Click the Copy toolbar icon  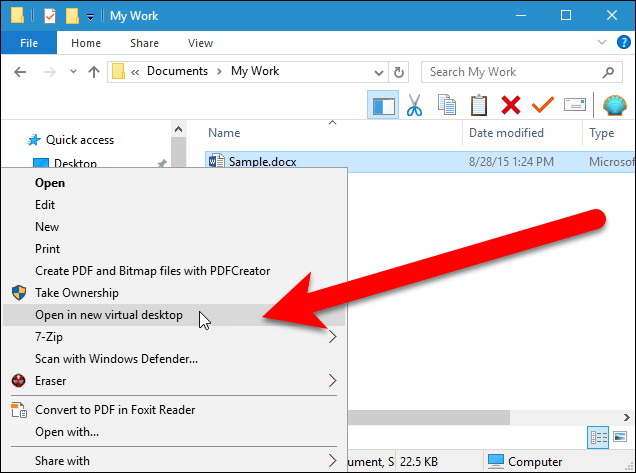pos(447,105)
